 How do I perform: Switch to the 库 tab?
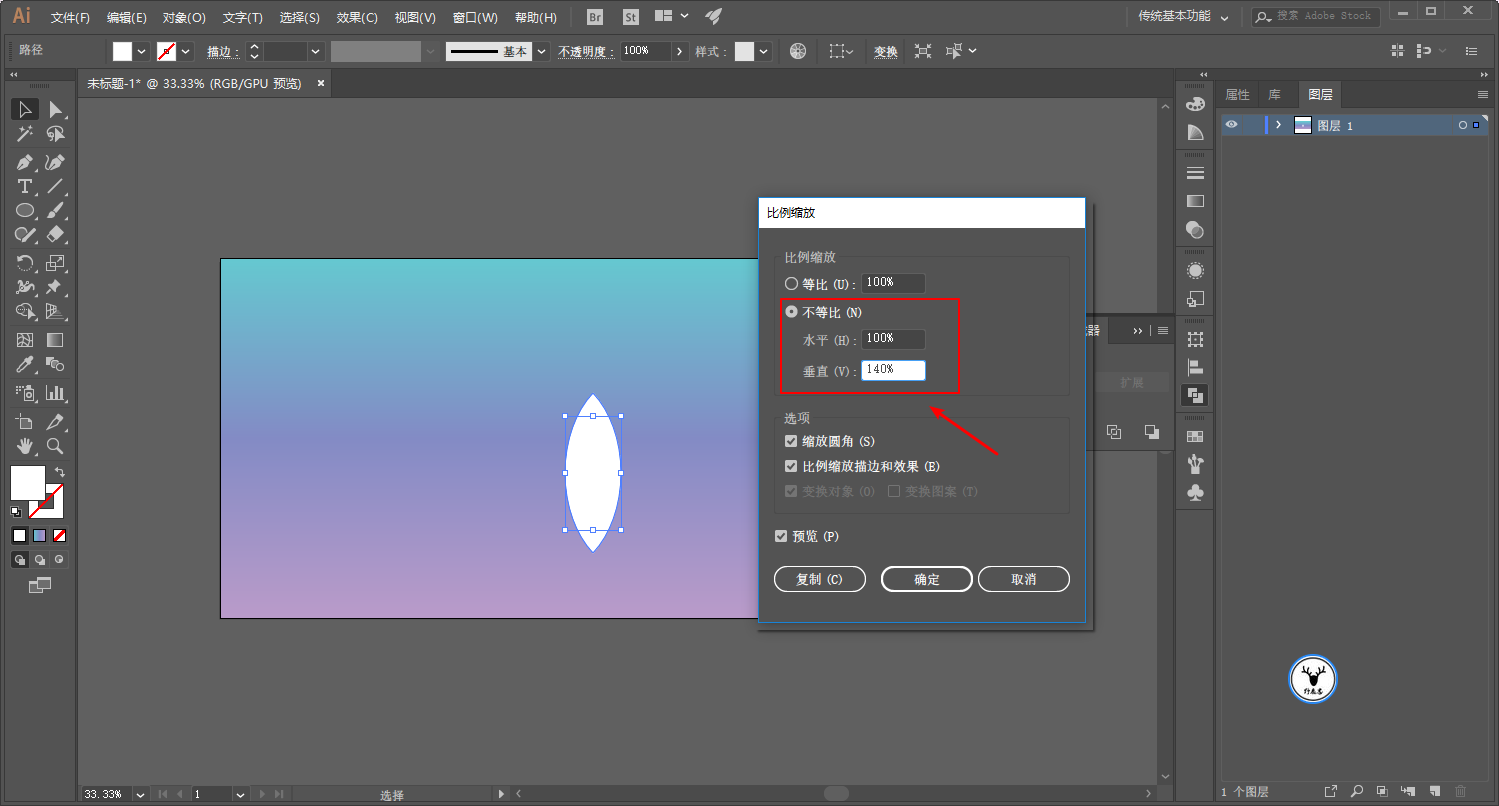pyautogui.click(x=1275, y=94)
